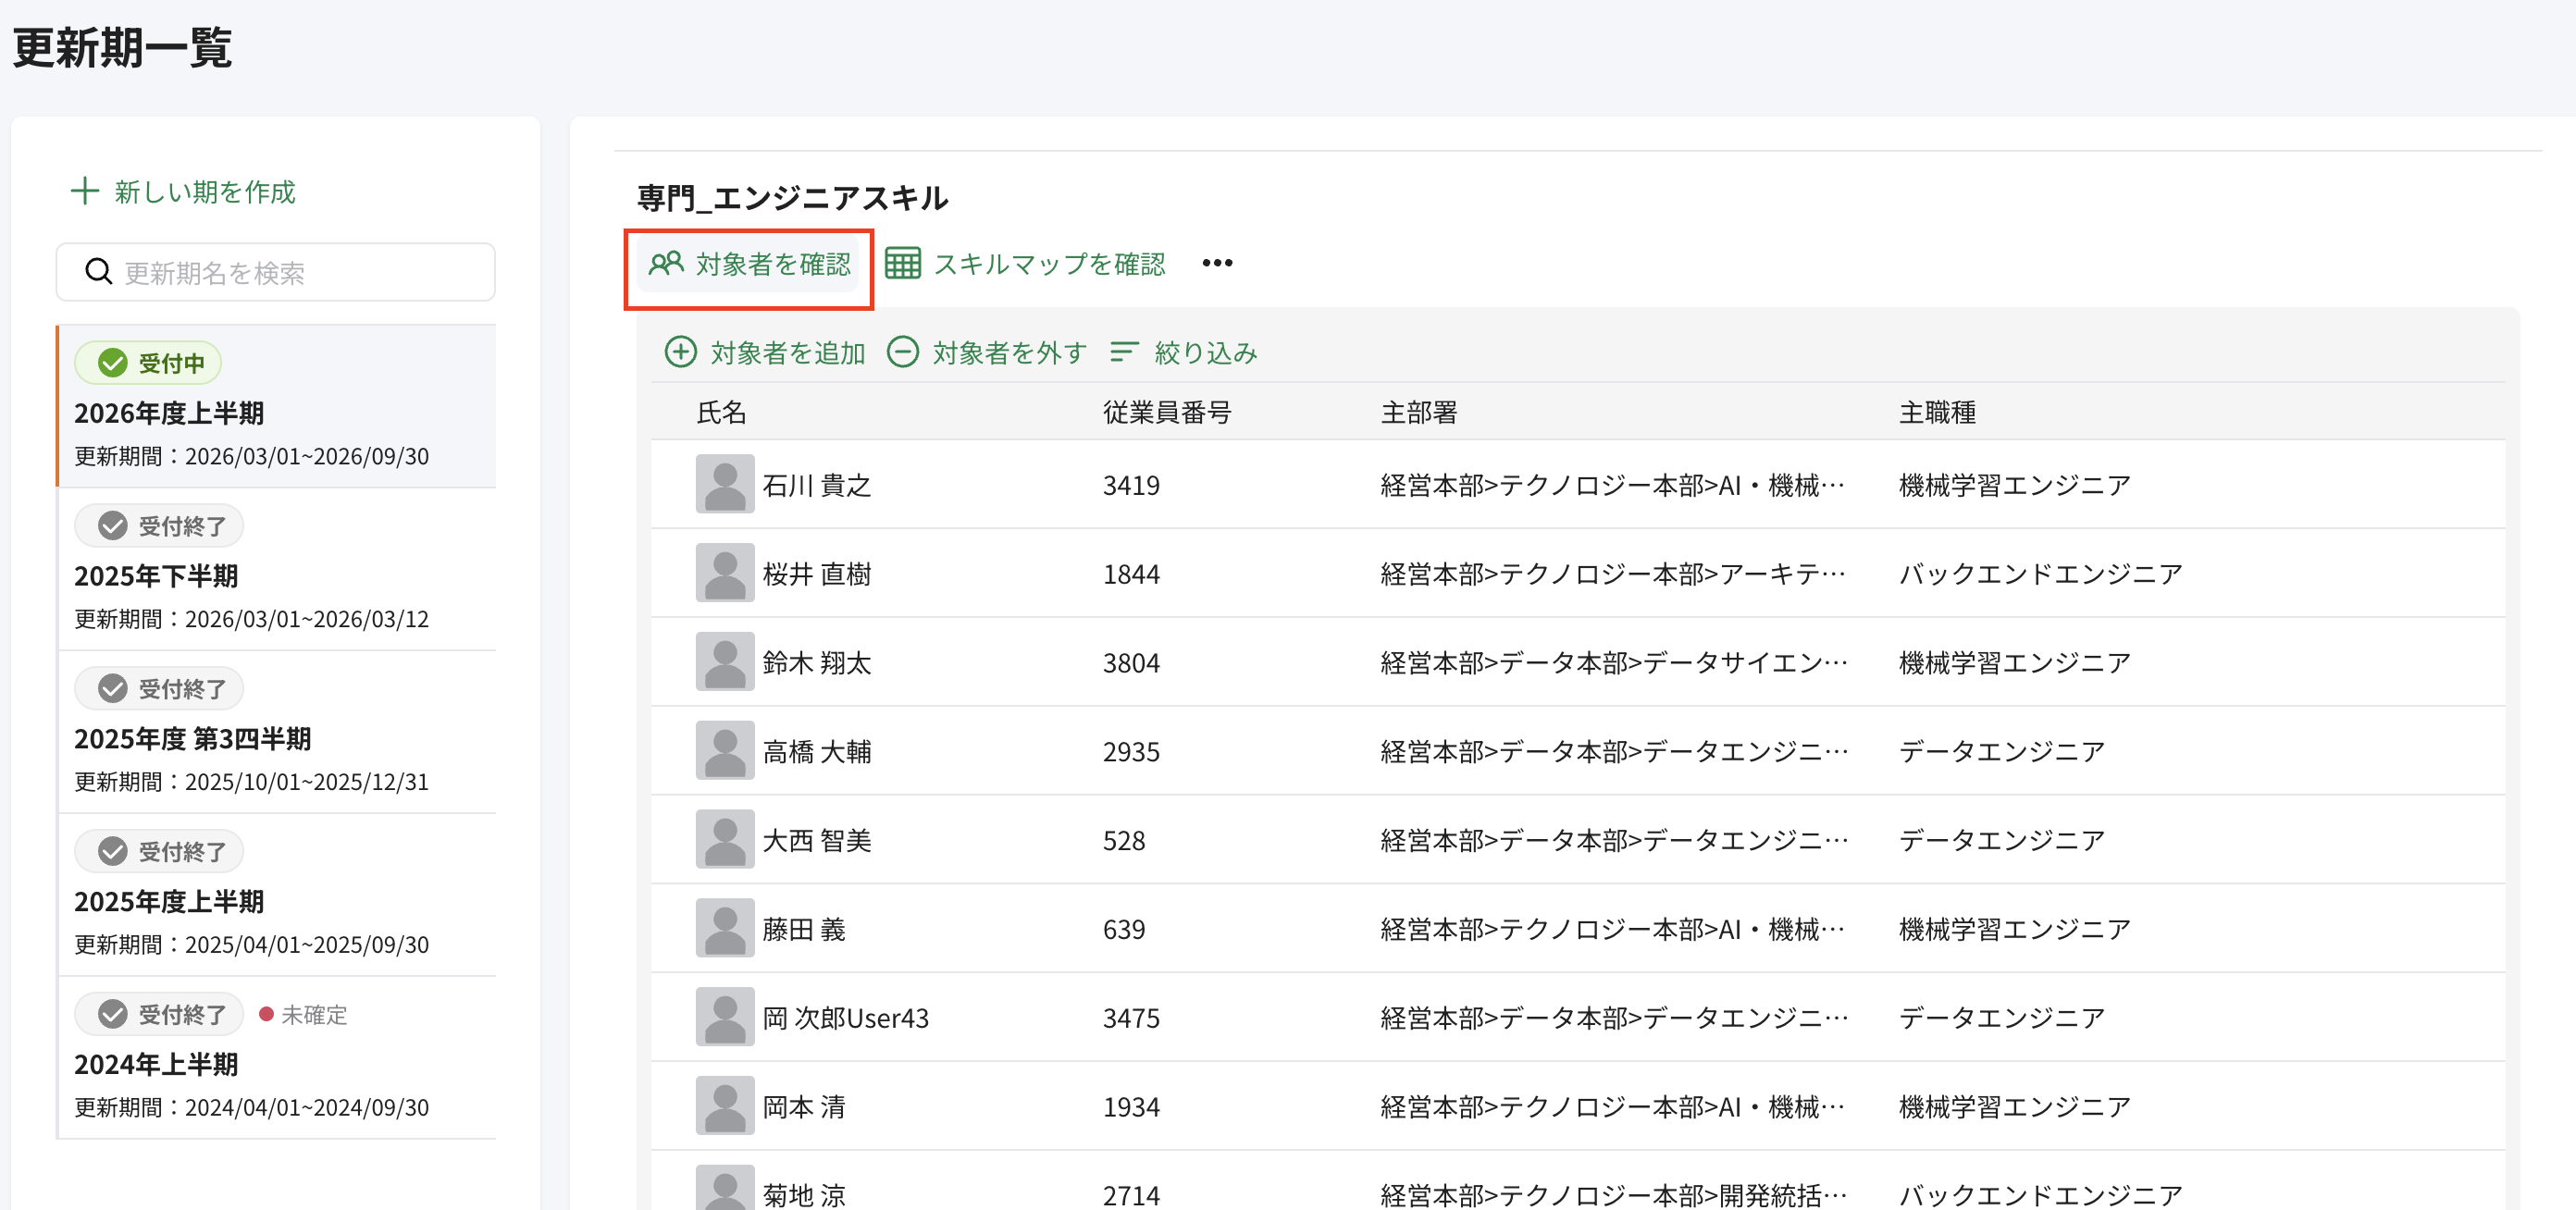Select the 2025年下半期 period

[277, 569]
